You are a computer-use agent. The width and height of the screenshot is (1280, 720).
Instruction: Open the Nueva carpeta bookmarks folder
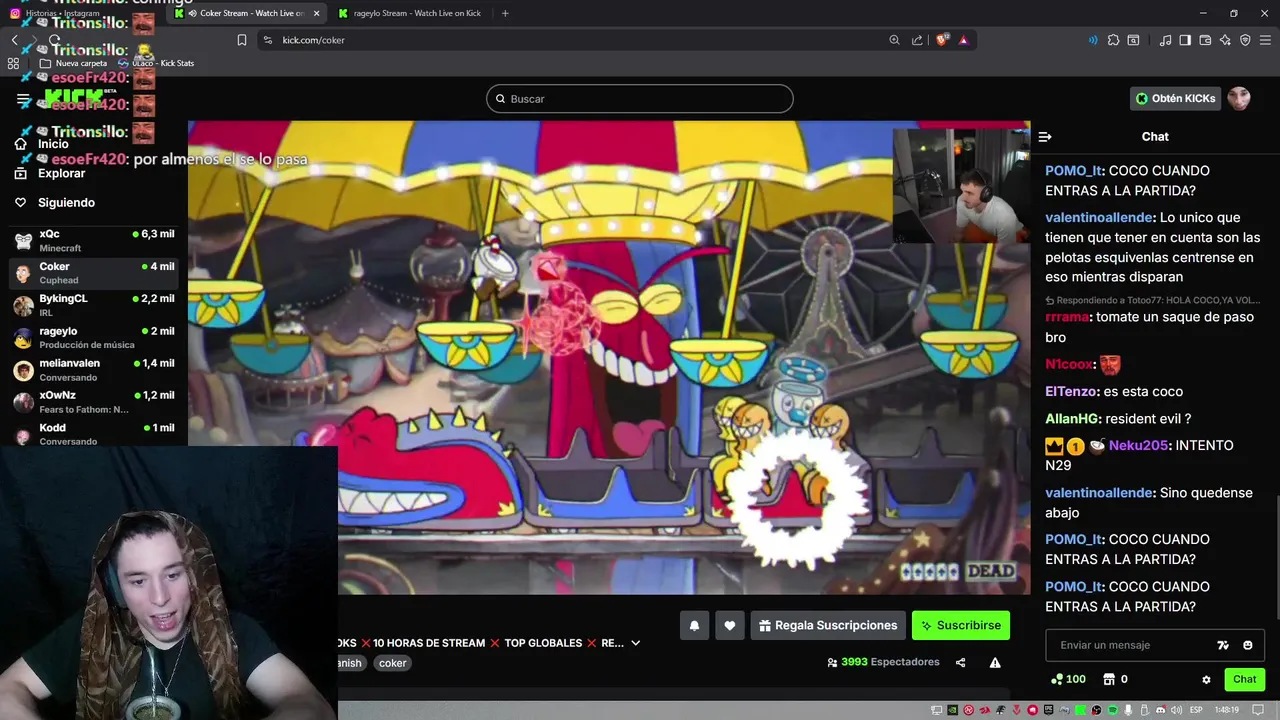tap(74, 63)
